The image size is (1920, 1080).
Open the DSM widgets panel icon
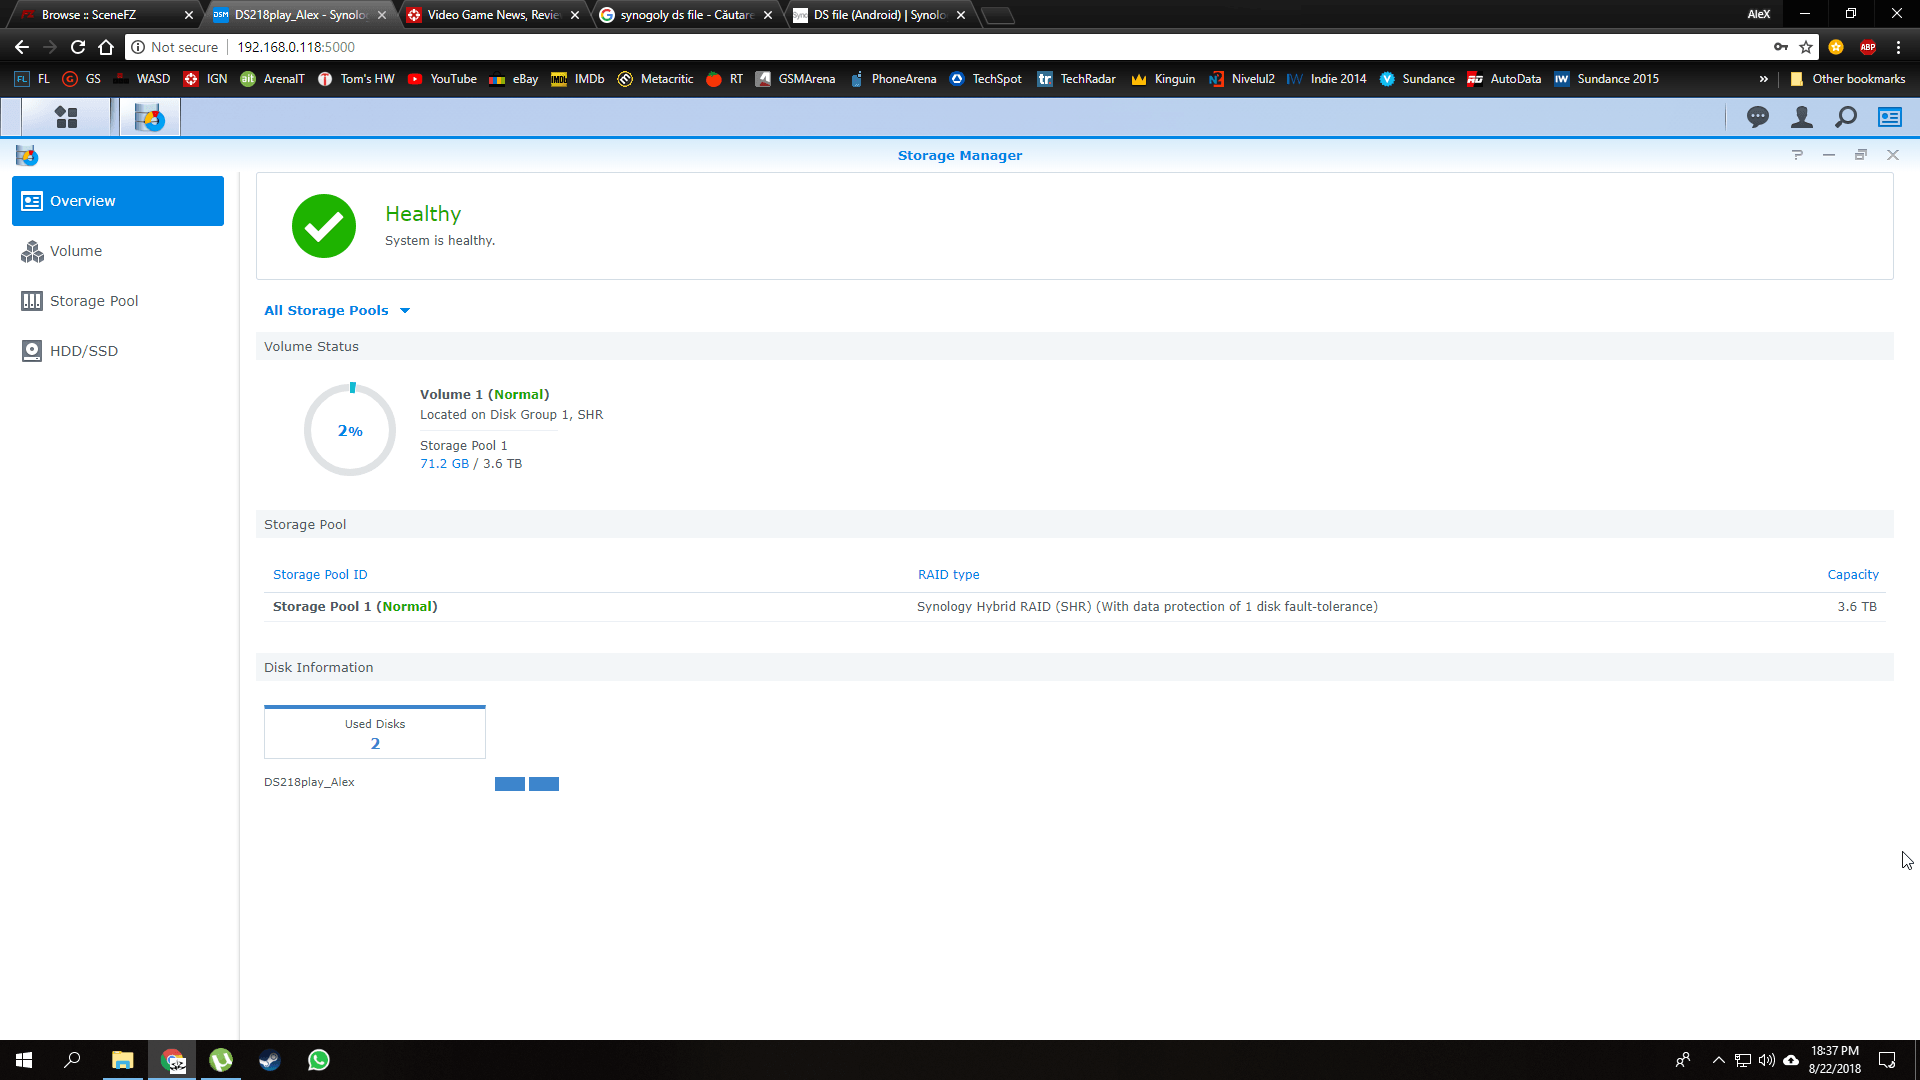(1889, 118)
